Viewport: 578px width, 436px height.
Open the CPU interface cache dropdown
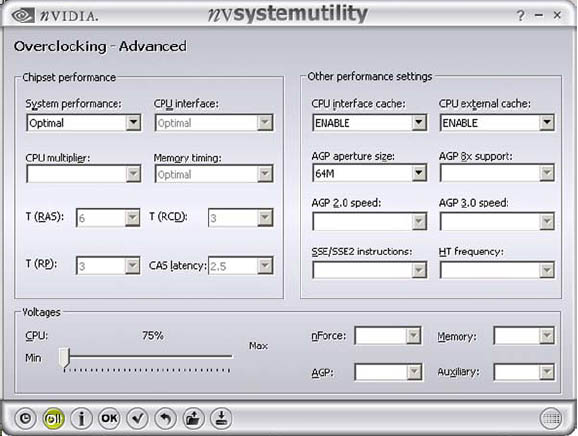[x=370, y=123]
